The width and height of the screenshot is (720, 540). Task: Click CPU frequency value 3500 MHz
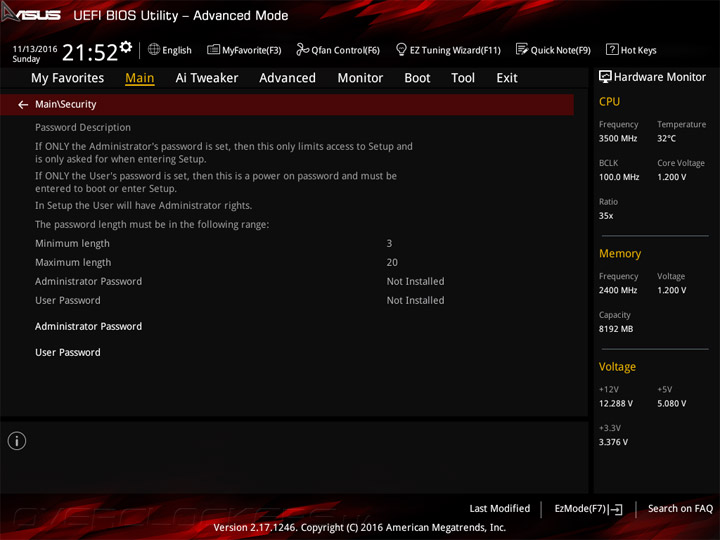coord(618,139)
